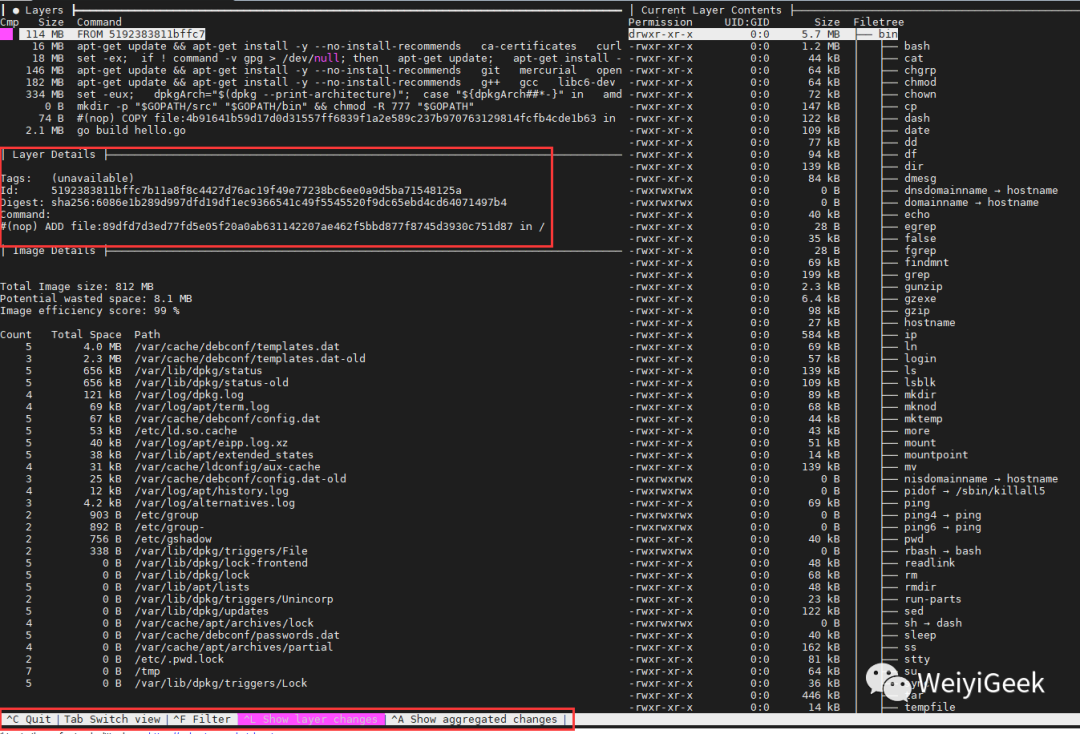The width and height of the screenshot is (1080, 734).
Task: Select the FROM 5192383811bffc7 layer row
Action: [112, 34]
